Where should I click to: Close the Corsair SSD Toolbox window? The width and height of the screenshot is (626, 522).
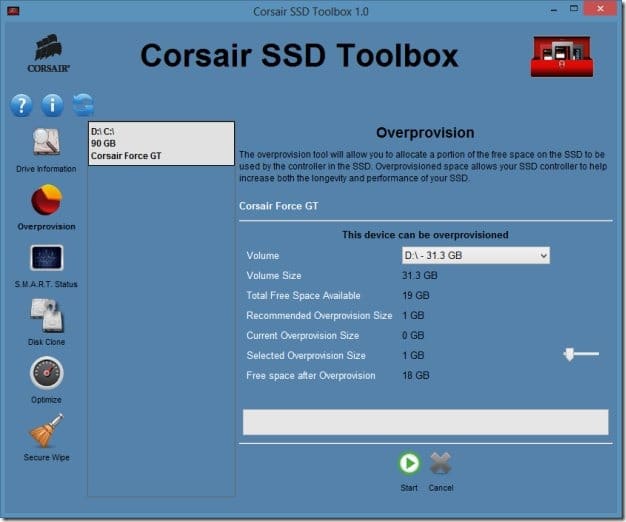coord(600,8)
